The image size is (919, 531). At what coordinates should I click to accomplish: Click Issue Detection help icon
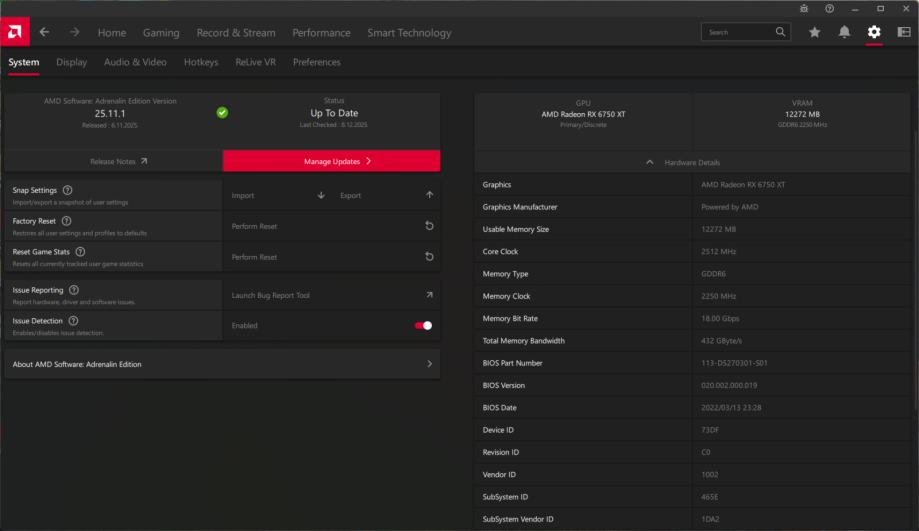pyautogui.click(x=73, y=321)
